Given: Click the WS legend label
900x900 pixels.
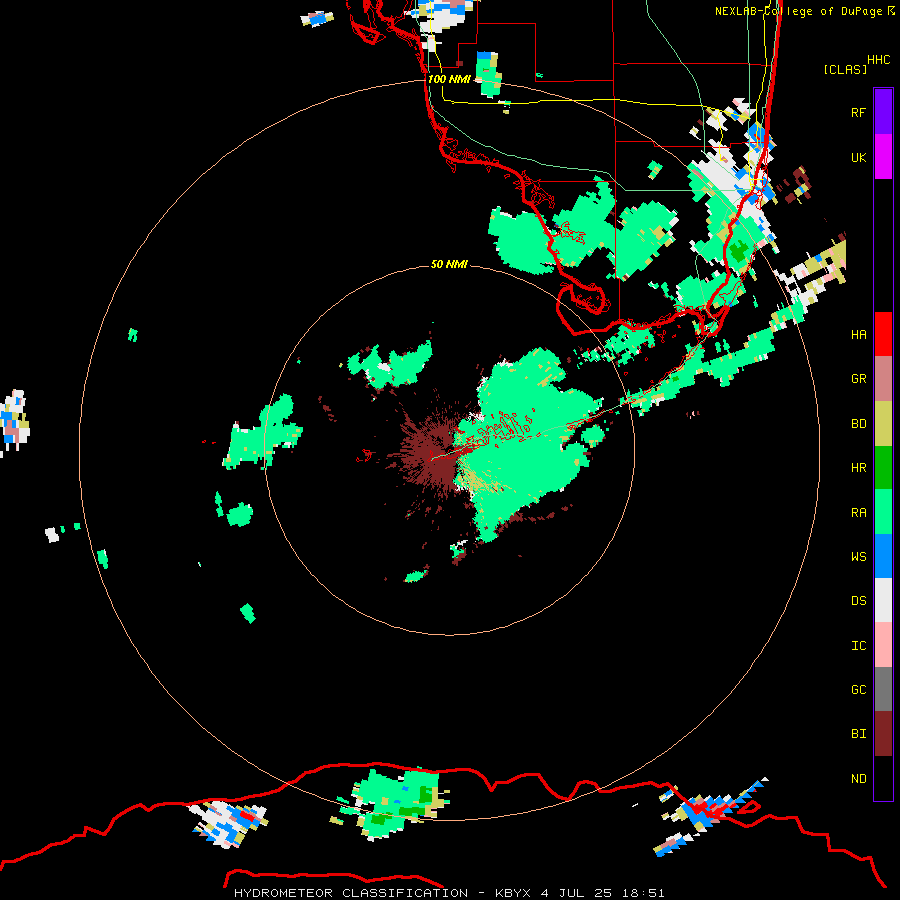Looking at the screenshot, I should point(858,556).
